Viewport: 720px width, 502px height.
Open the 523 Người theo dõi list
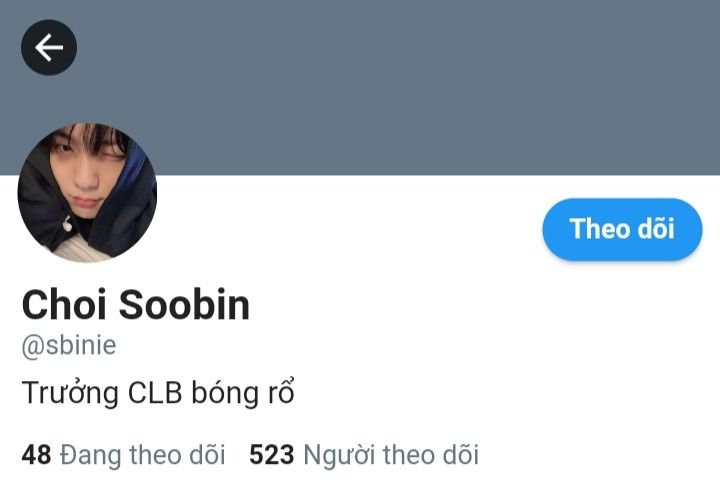(x=364, y=455)
